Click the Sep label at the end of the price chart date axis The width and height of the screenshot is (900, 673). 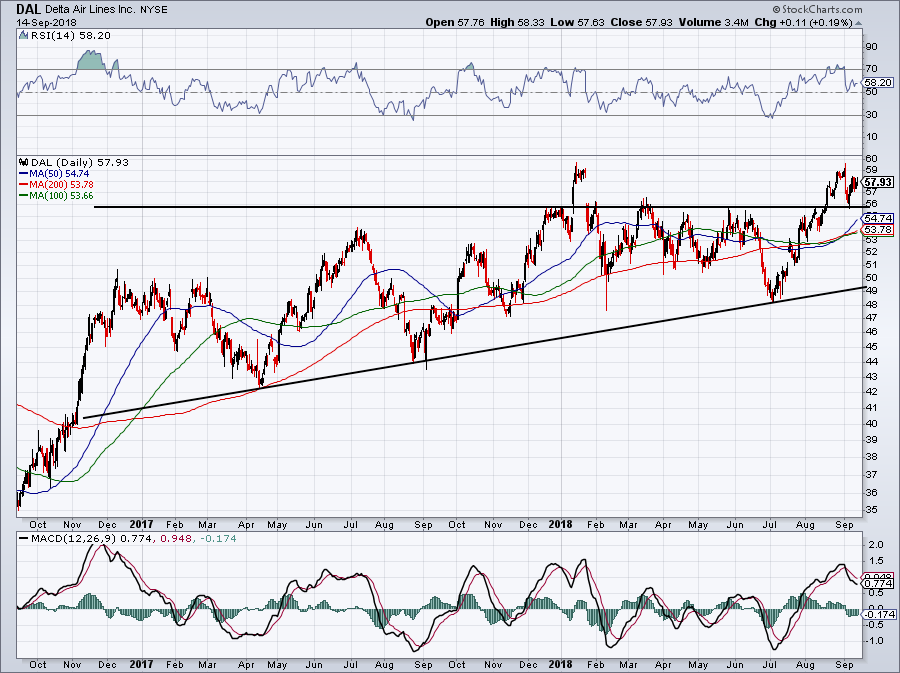(844, 524)
